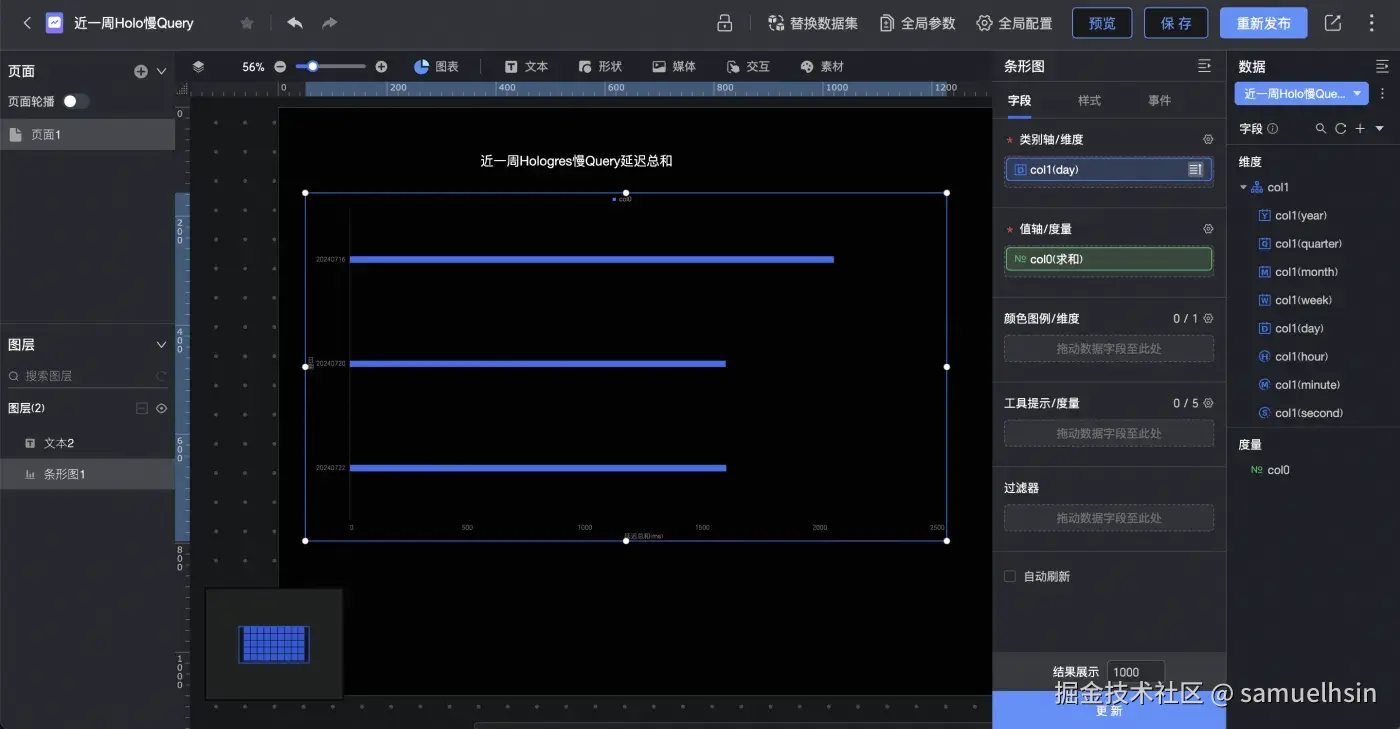The height and width of the screenshot is (729, 1400).
Task: Open the fields dropdown arrow beside plus
Action: click(x=1380, y=129)
